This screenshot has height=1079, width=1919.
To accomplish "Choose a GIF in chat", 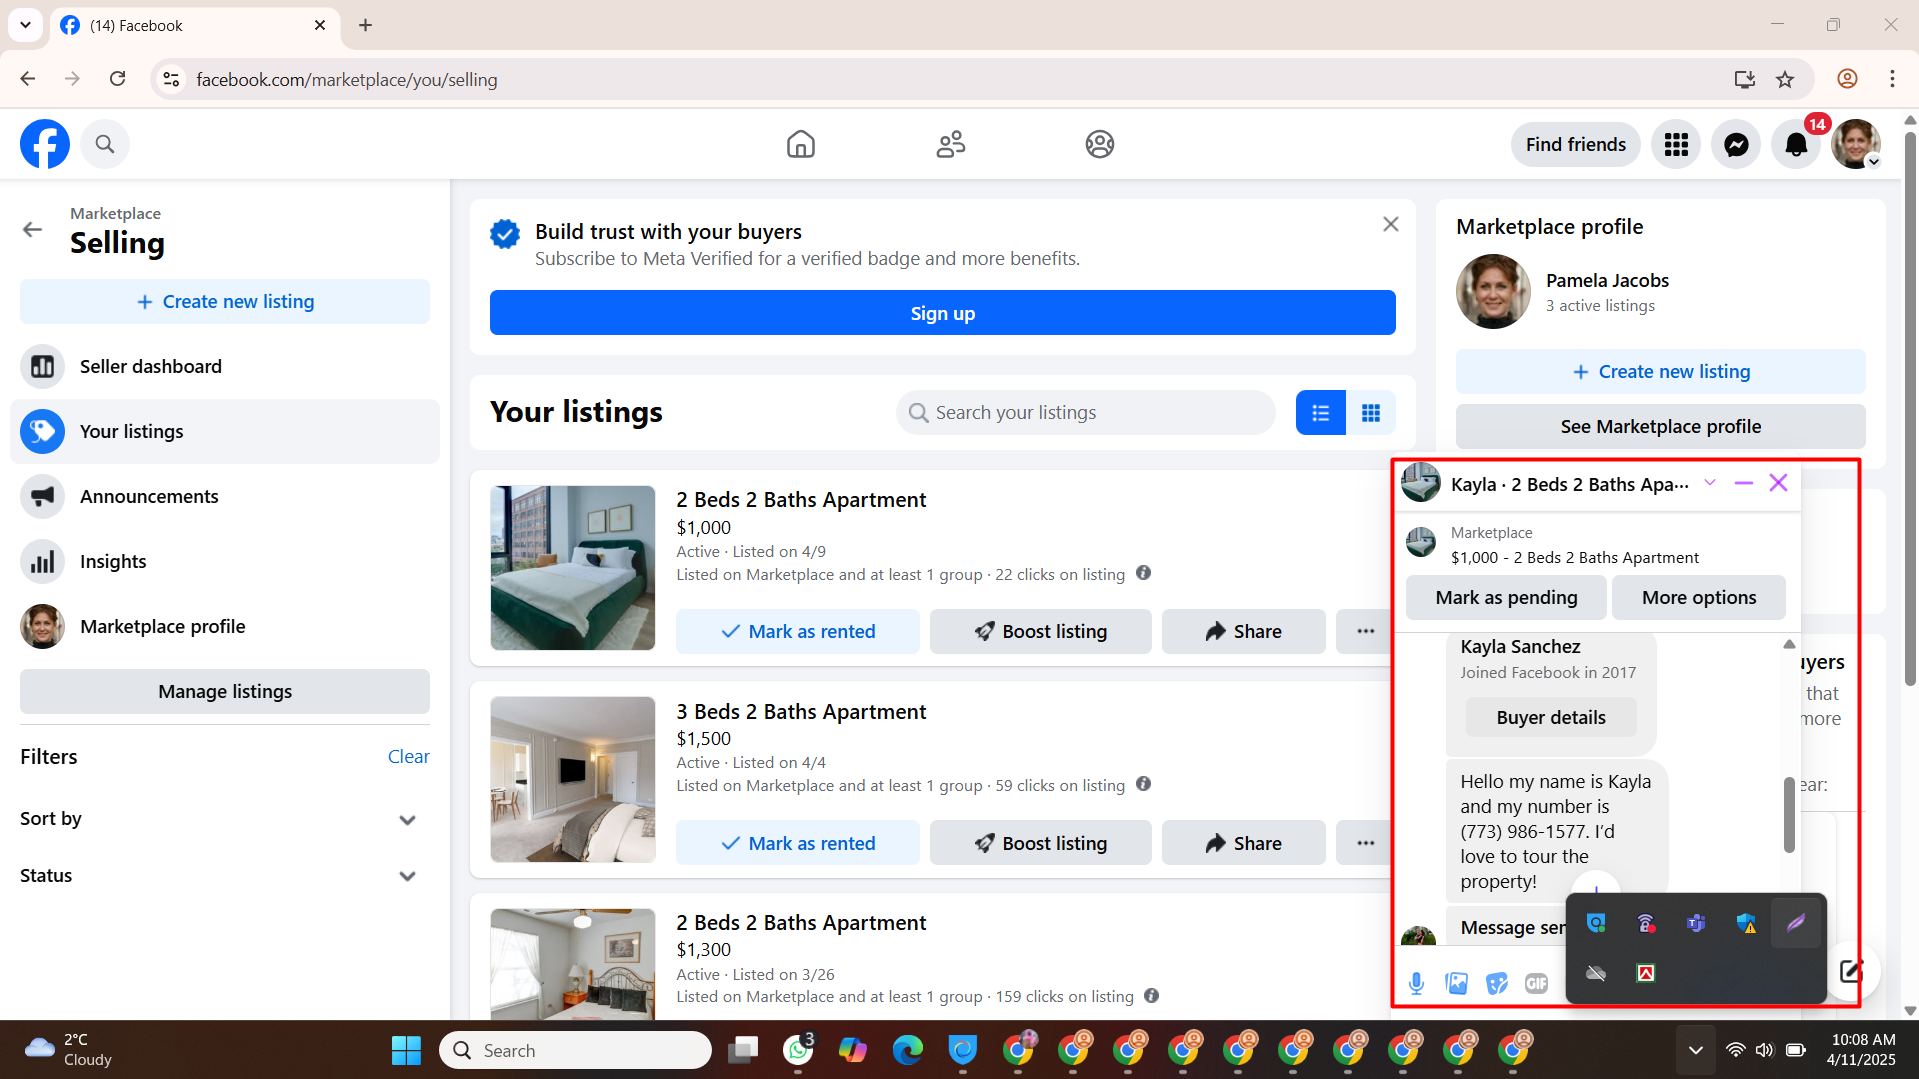I will 1536,983.
